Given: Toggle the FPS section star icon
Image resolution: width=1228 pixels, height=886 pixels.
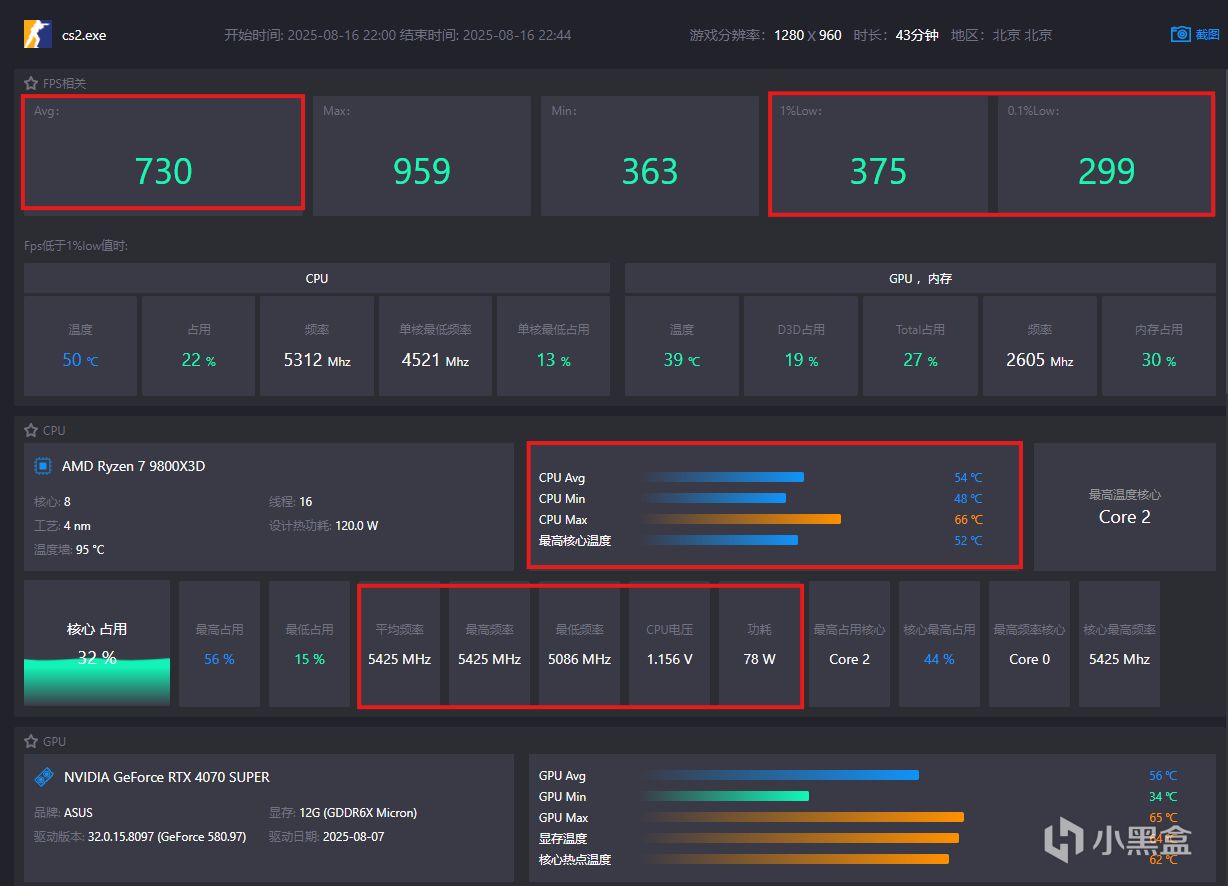Looking at the screenshot, I should pos(31,83).
